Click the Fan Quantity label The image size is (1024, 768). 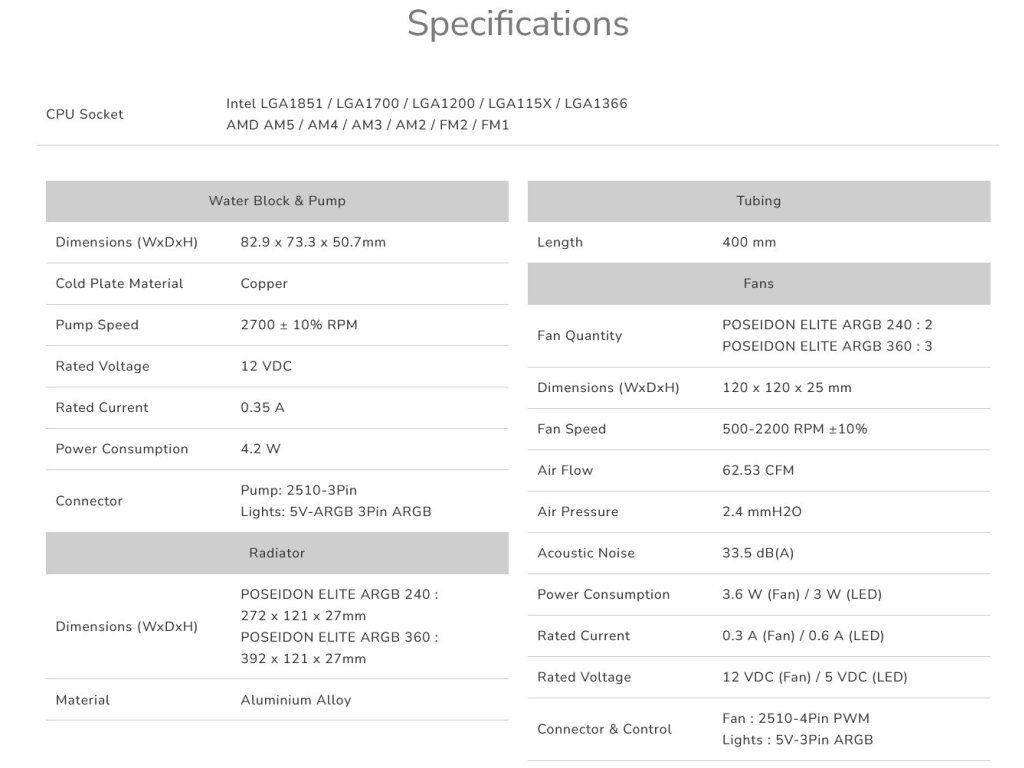coord(579,336)
